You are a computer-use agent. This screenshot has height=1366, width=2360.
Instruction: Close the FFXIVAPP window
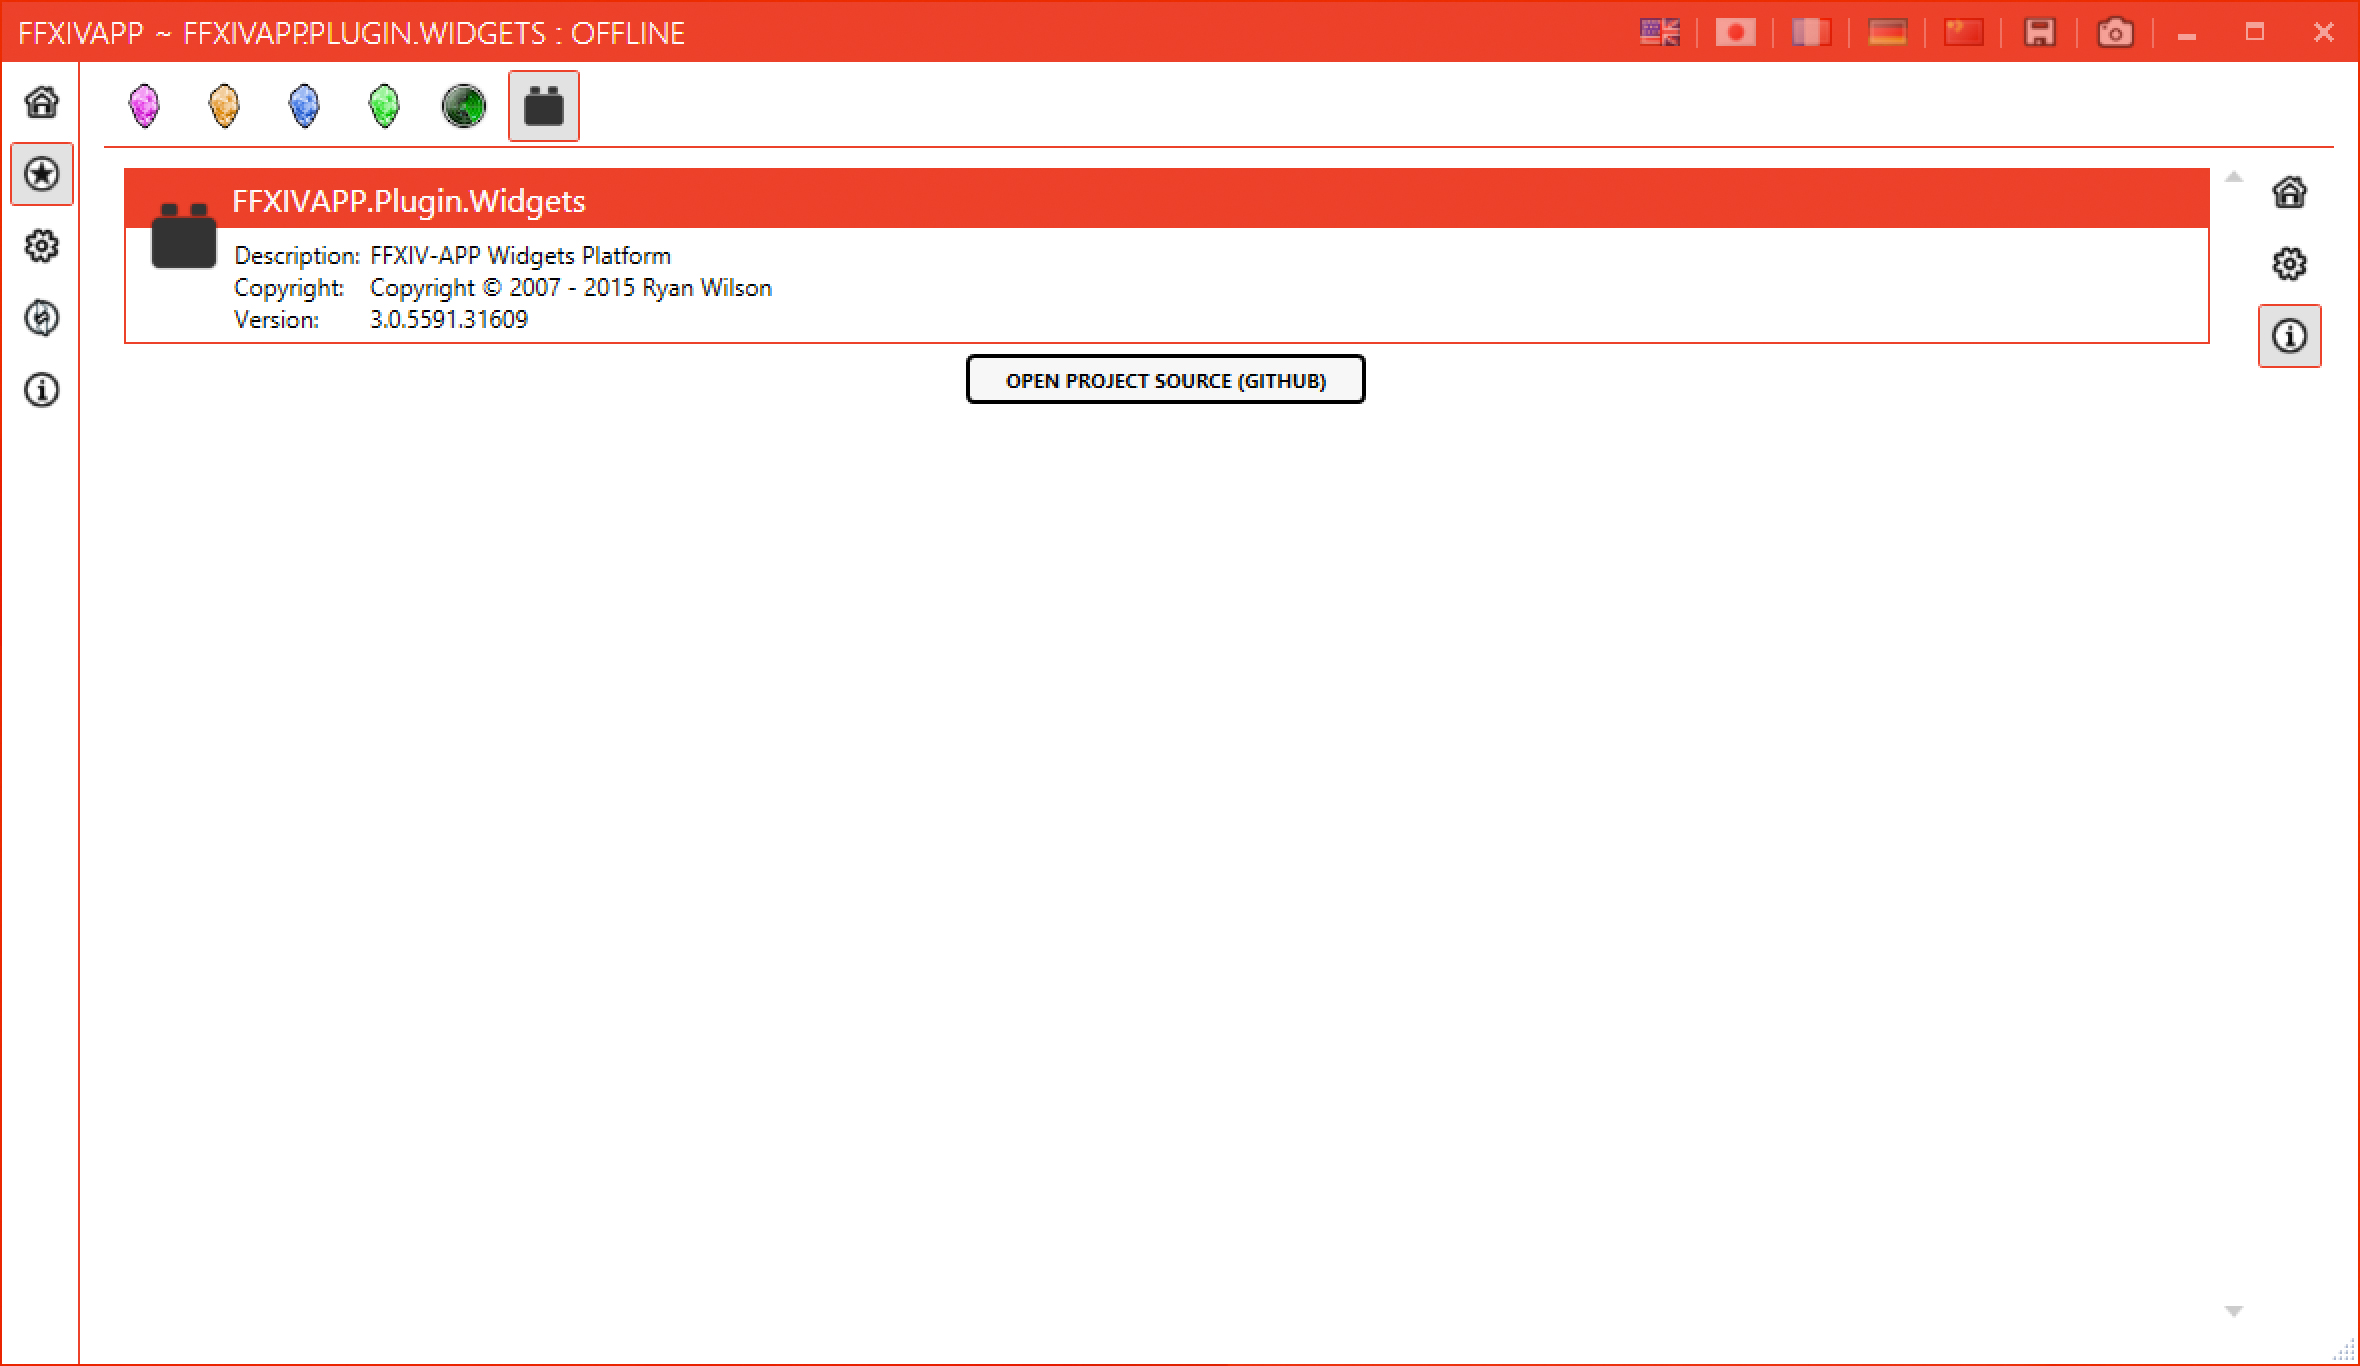[x=2324, y=33]
